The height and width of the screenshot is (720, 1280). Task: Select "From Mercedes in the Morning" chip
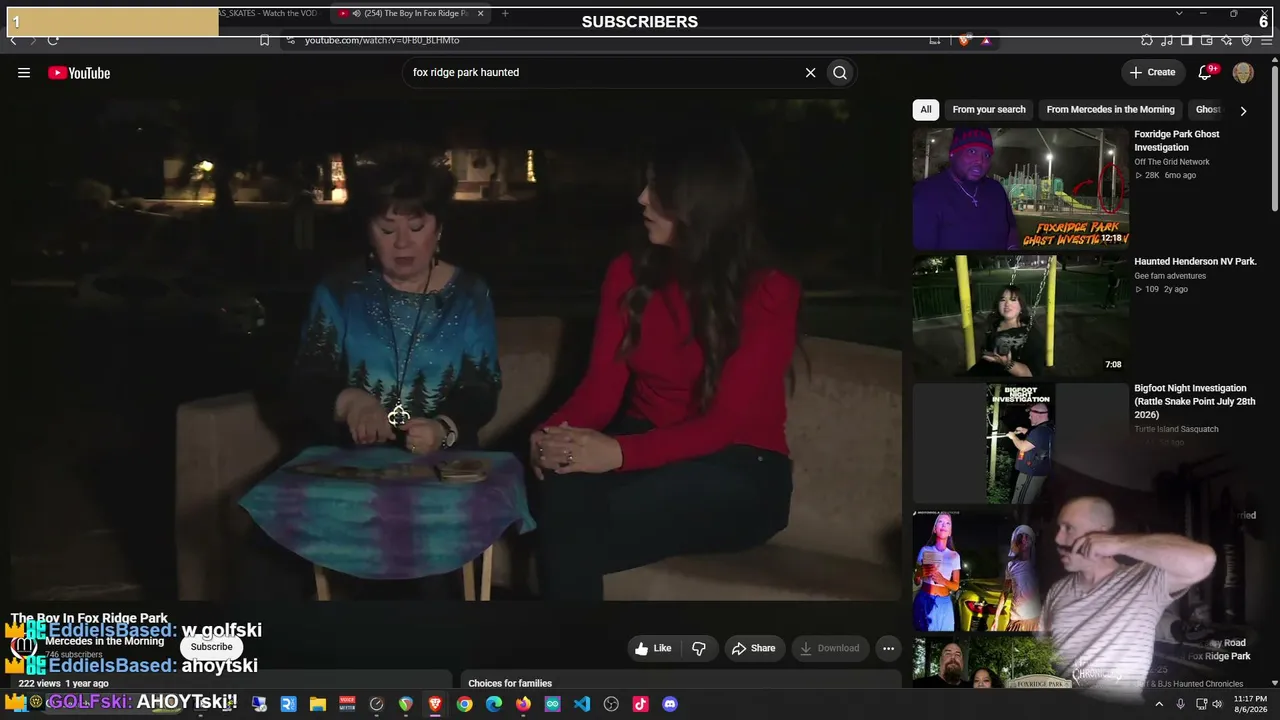coord(1110,110)
